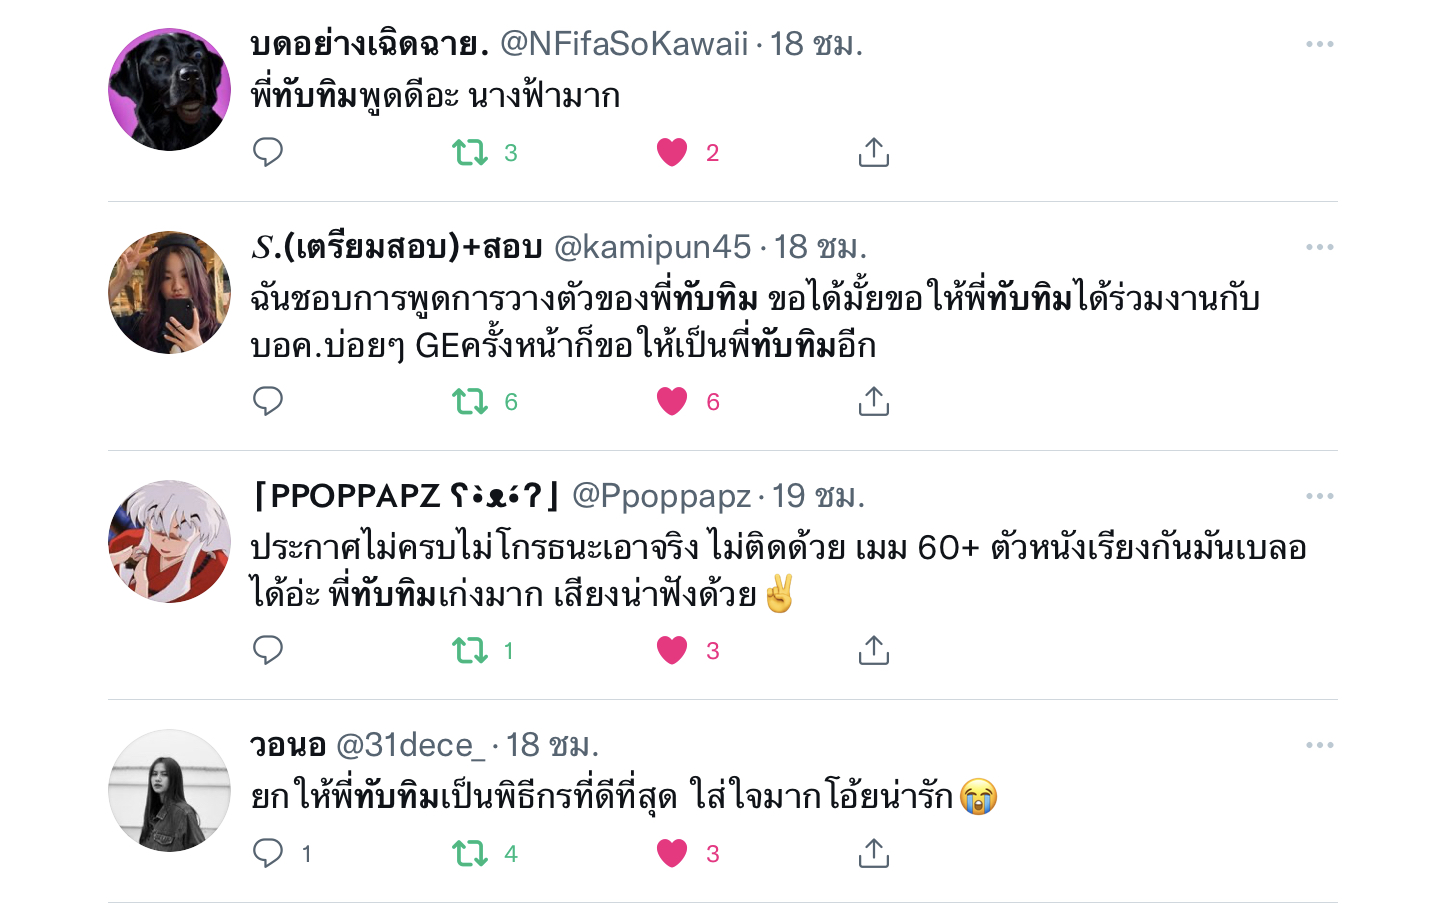Share @Ppoppapz's tweet
Viewport: 1431px width, 908px height.
coord(873,650)
